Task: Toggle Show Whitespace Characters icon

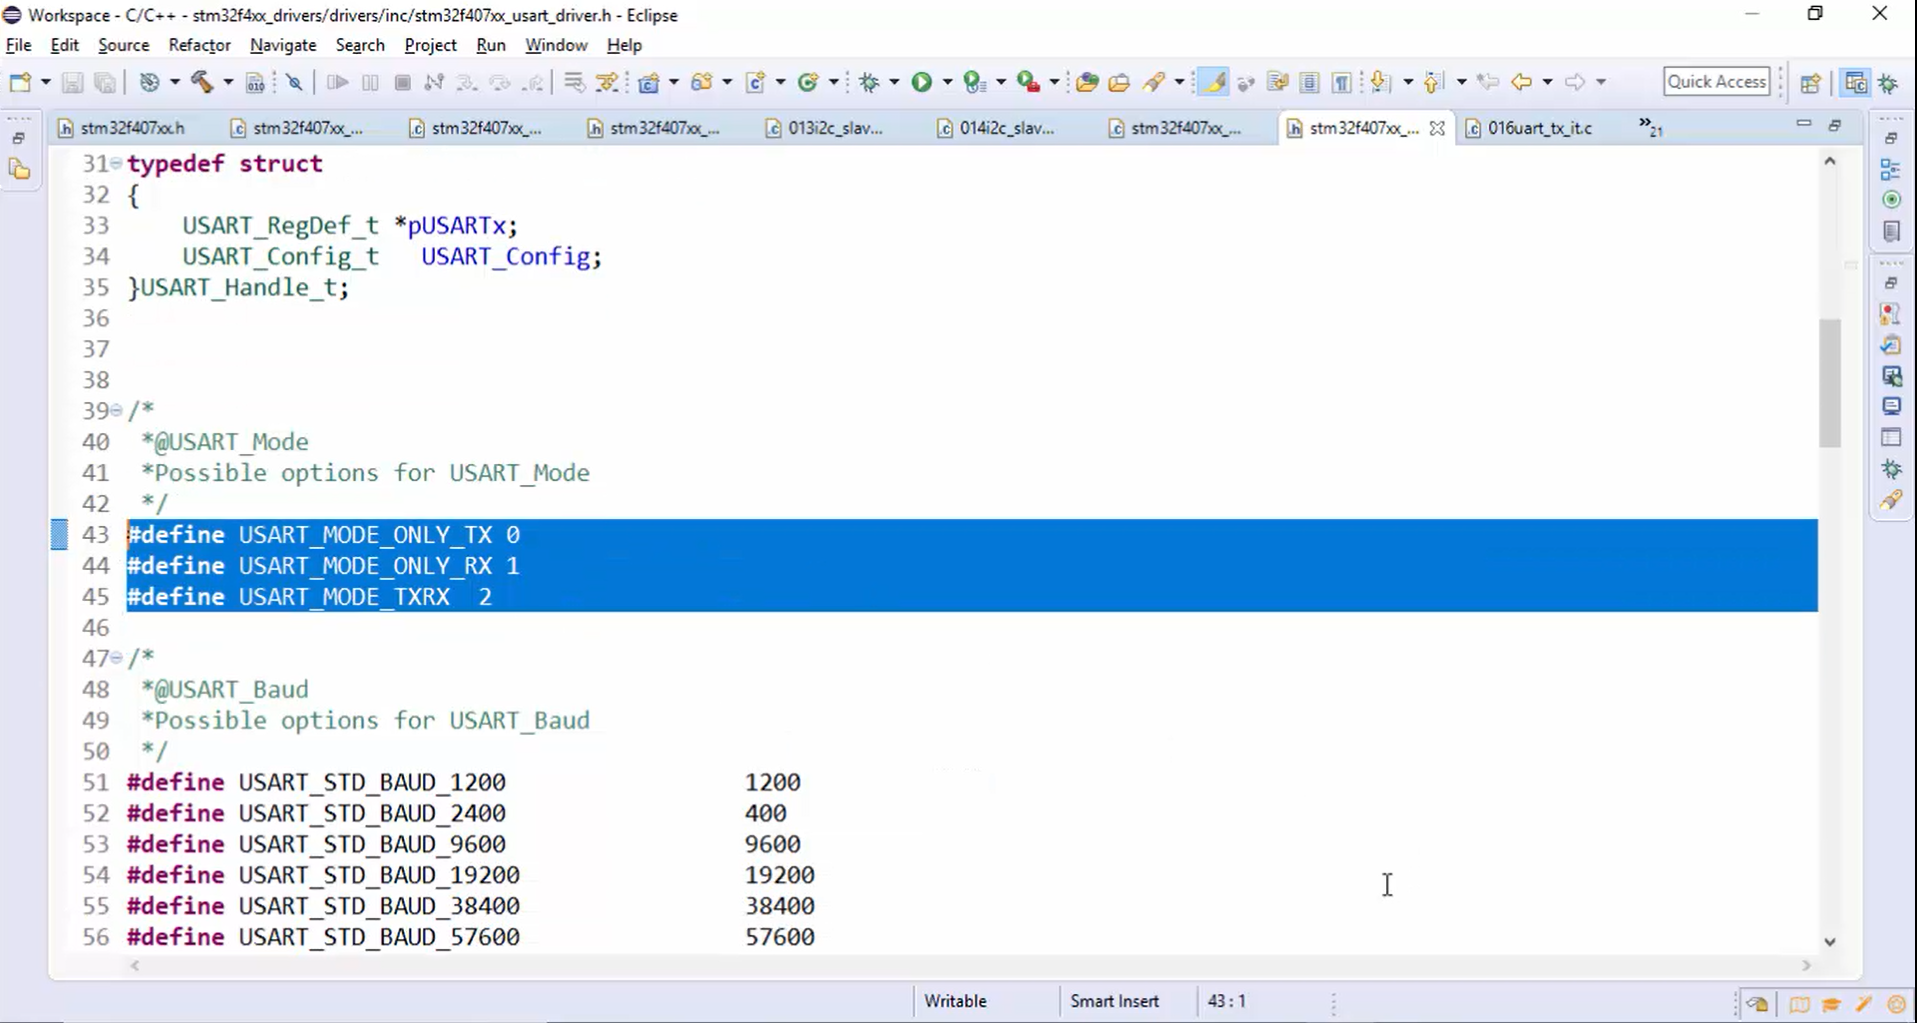Action: 1342,82
